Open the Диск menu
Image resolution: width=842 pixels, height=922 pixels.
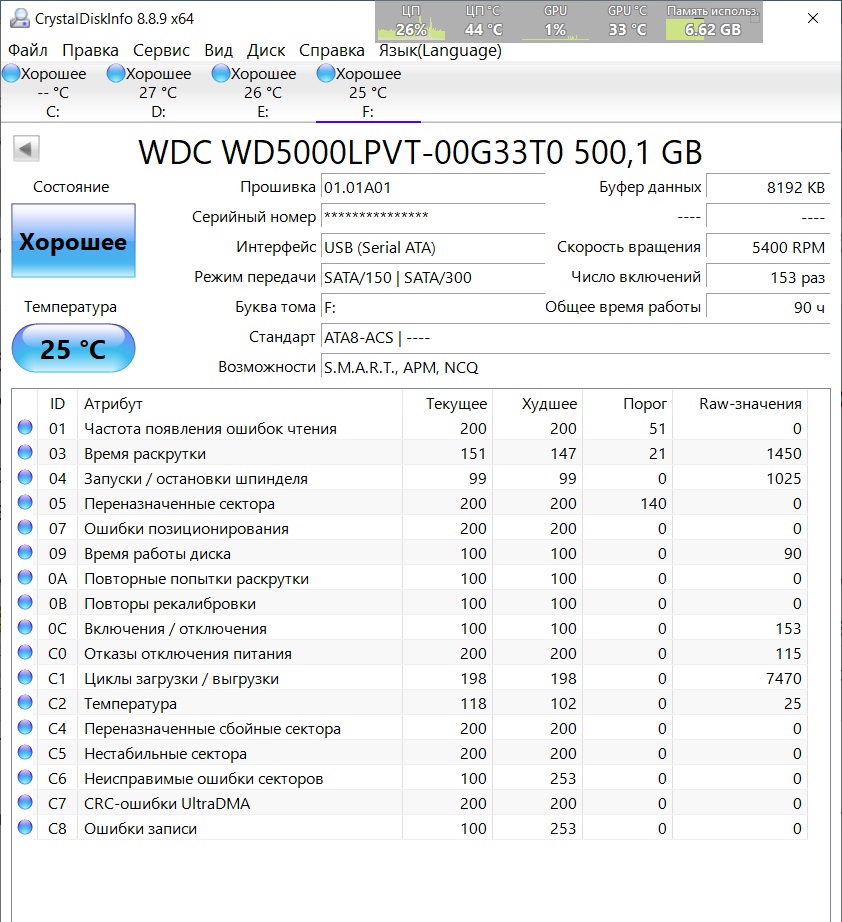click(266, 51)
